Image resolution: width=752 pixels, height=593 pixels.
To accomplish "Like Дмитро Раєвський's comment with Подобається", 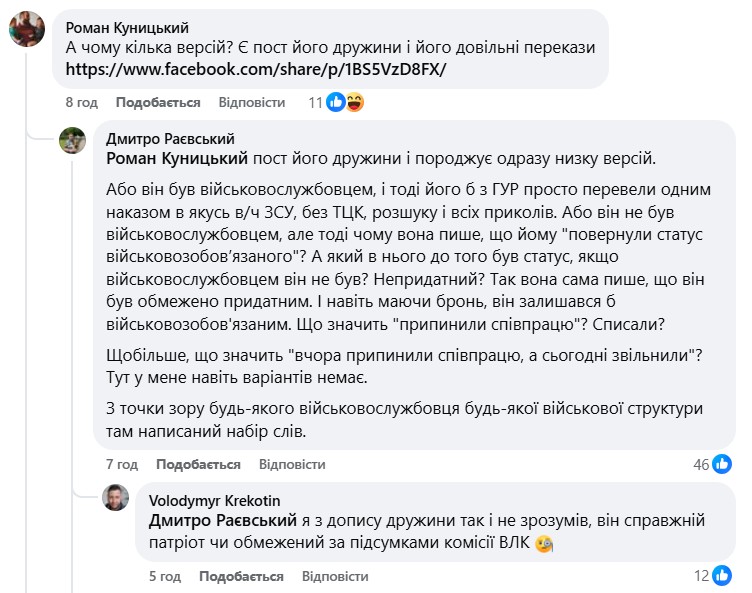I will click(198, 465).
